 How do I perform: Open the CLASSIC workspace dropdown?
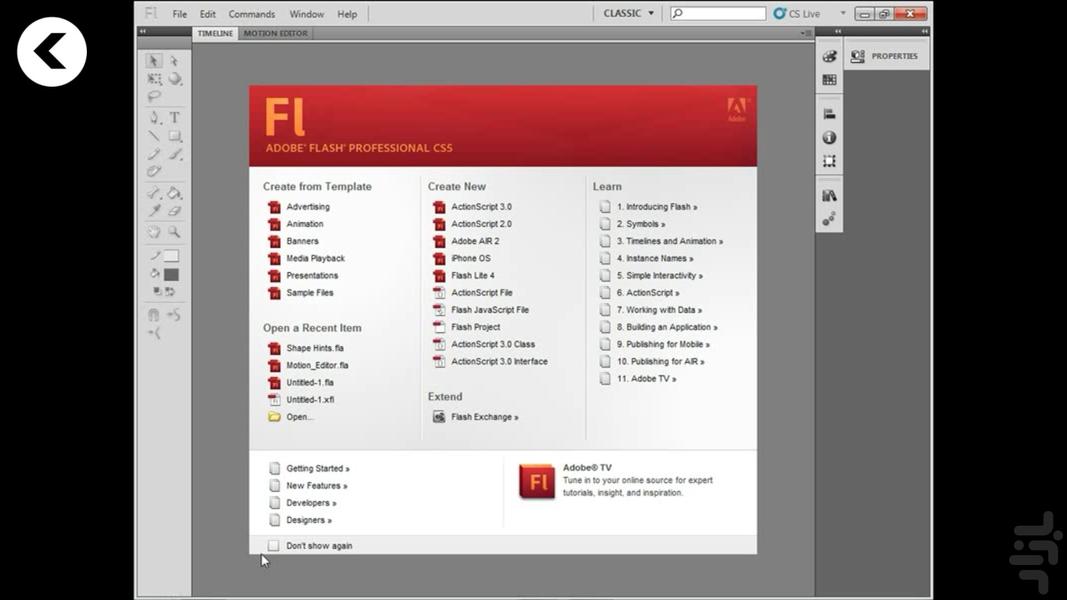coord(628,13)
